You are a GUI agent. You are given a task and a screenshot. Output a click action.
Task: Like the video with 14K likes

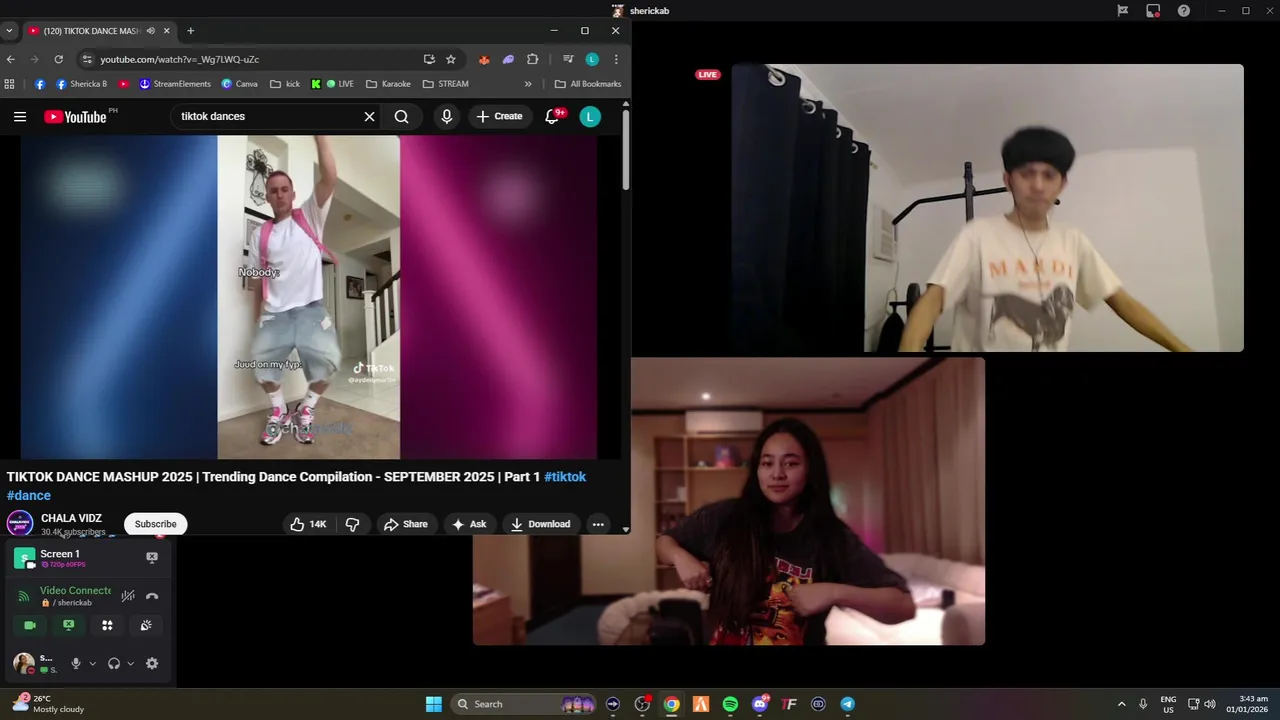tap(308, 524)
